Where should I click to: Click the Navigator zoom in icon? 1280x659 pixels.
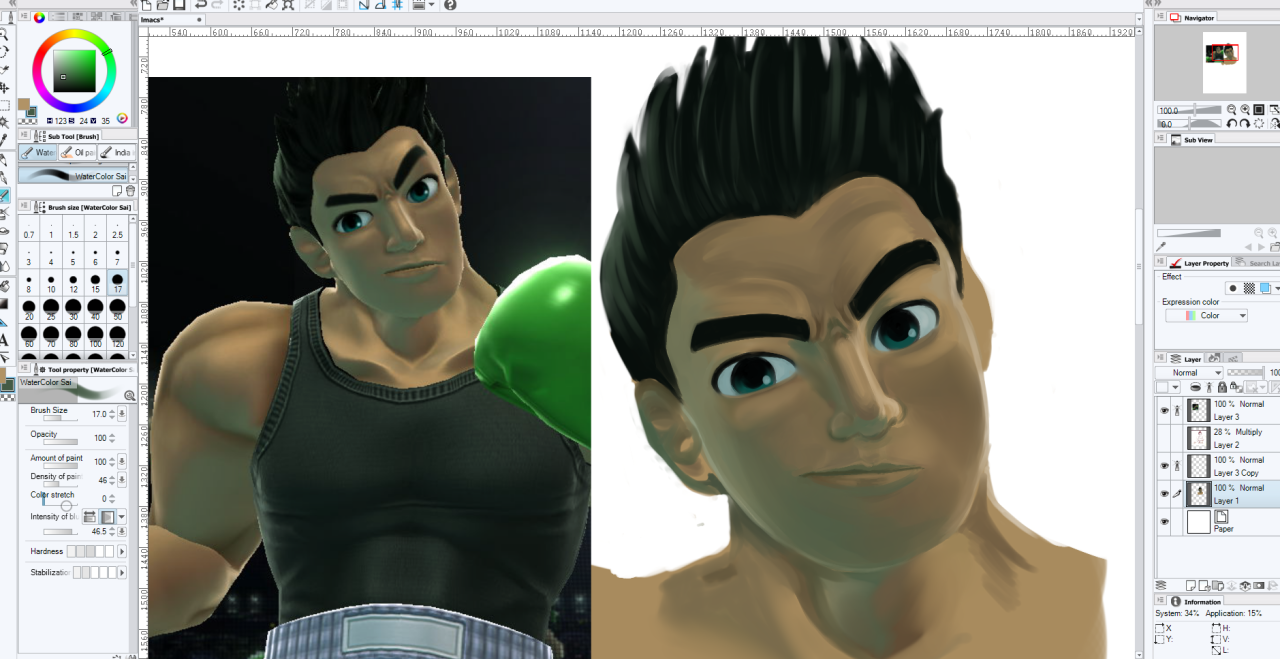pyautogui.click(x=1243, y=110)
